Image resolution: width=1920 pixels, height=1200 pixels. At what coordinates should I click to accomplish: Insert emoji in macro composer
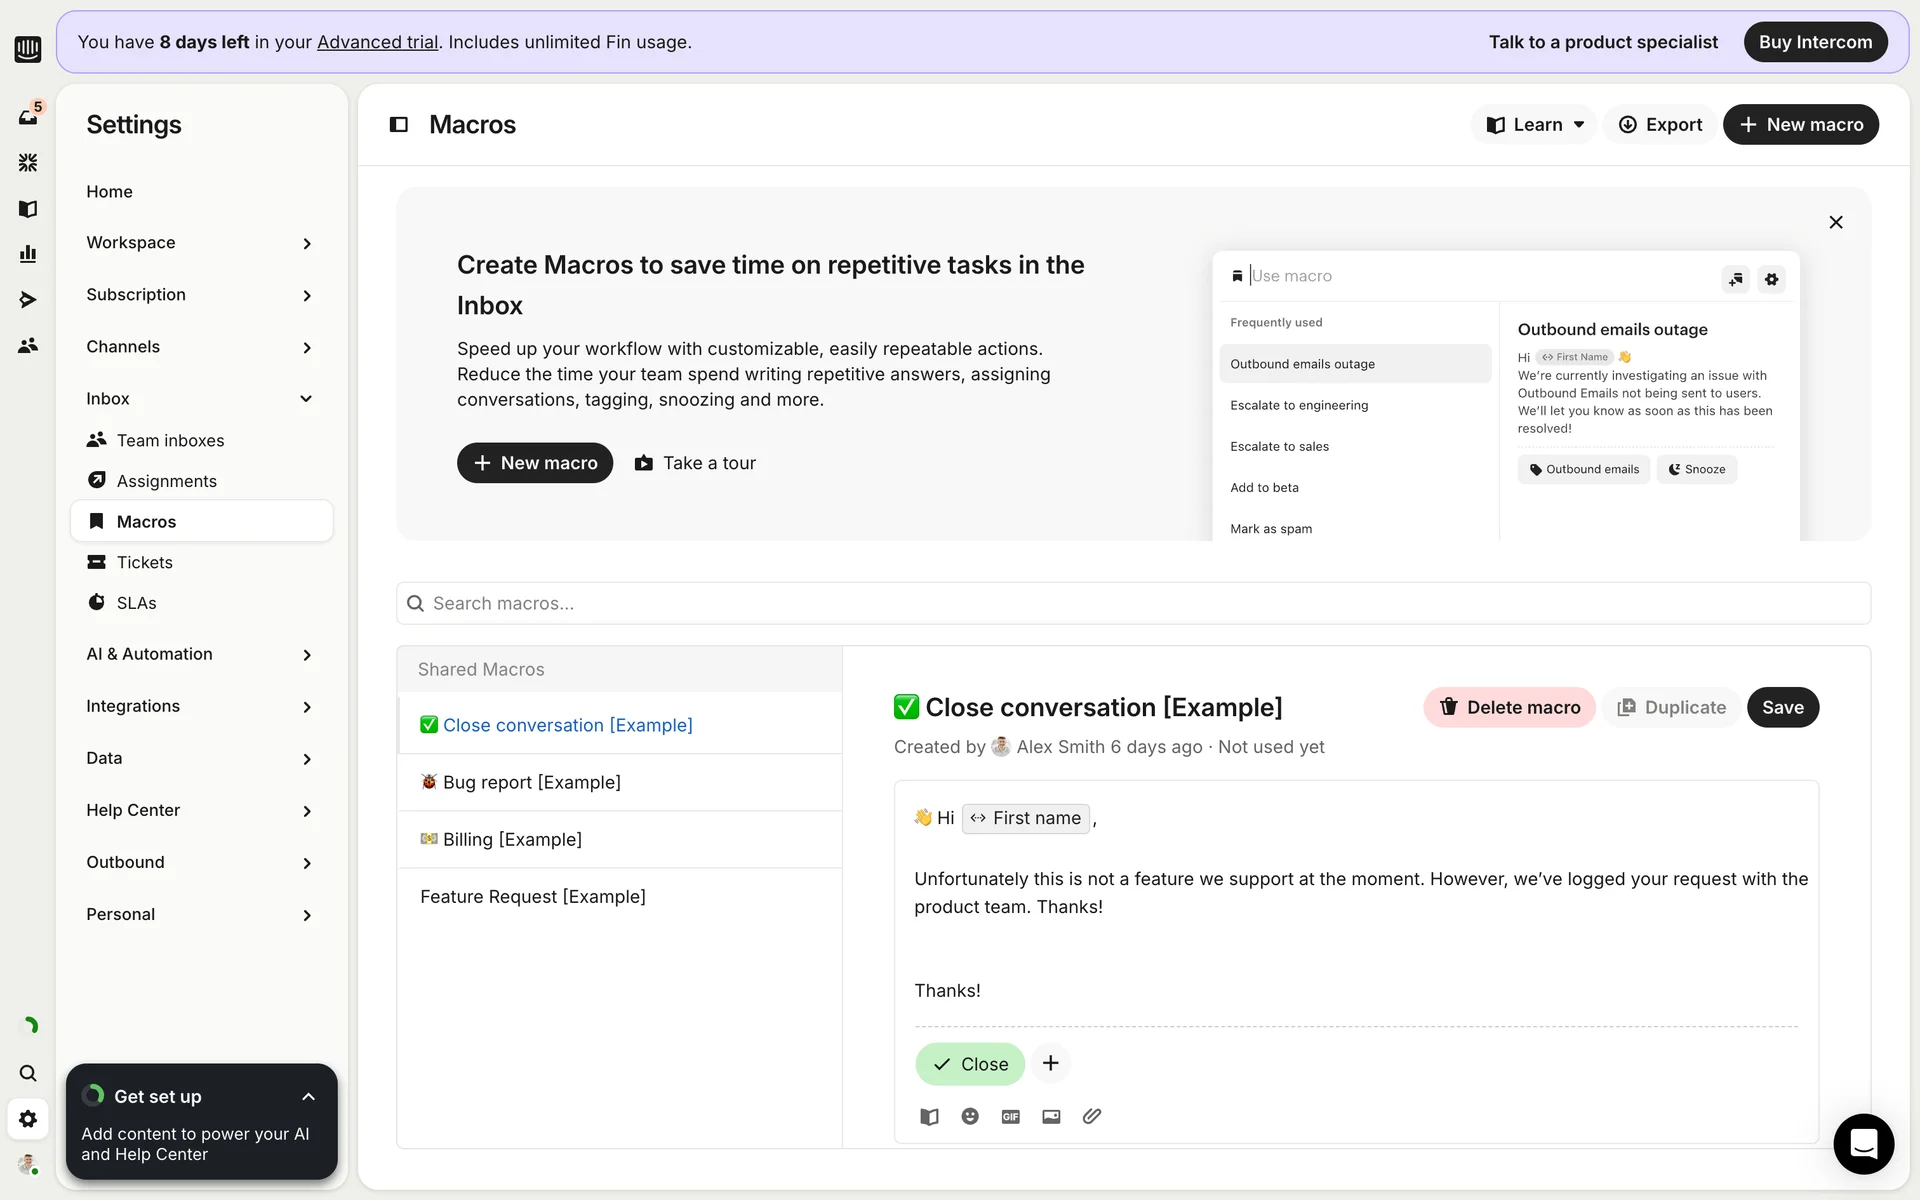tap(969, 1116)
